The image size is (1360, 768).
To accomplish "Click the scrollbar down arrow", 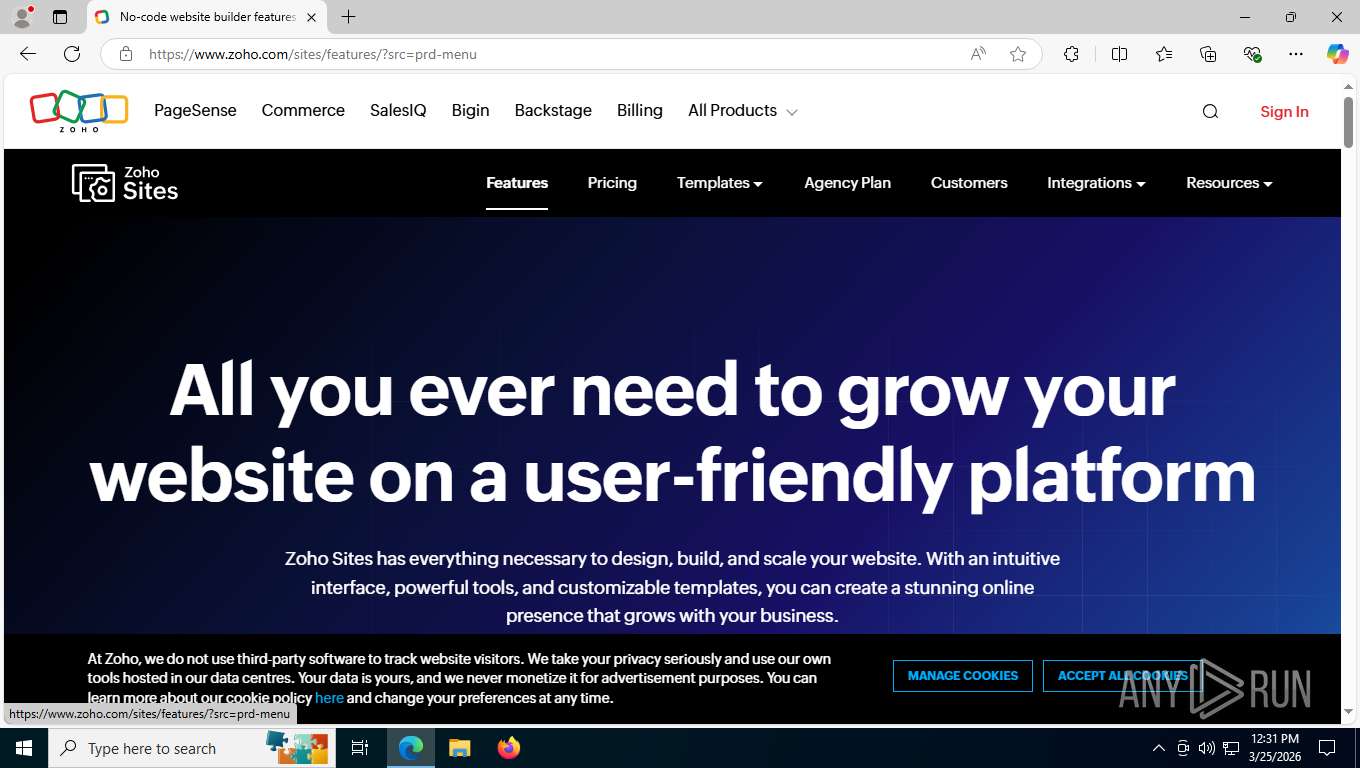I will (x=1348, y=711).
